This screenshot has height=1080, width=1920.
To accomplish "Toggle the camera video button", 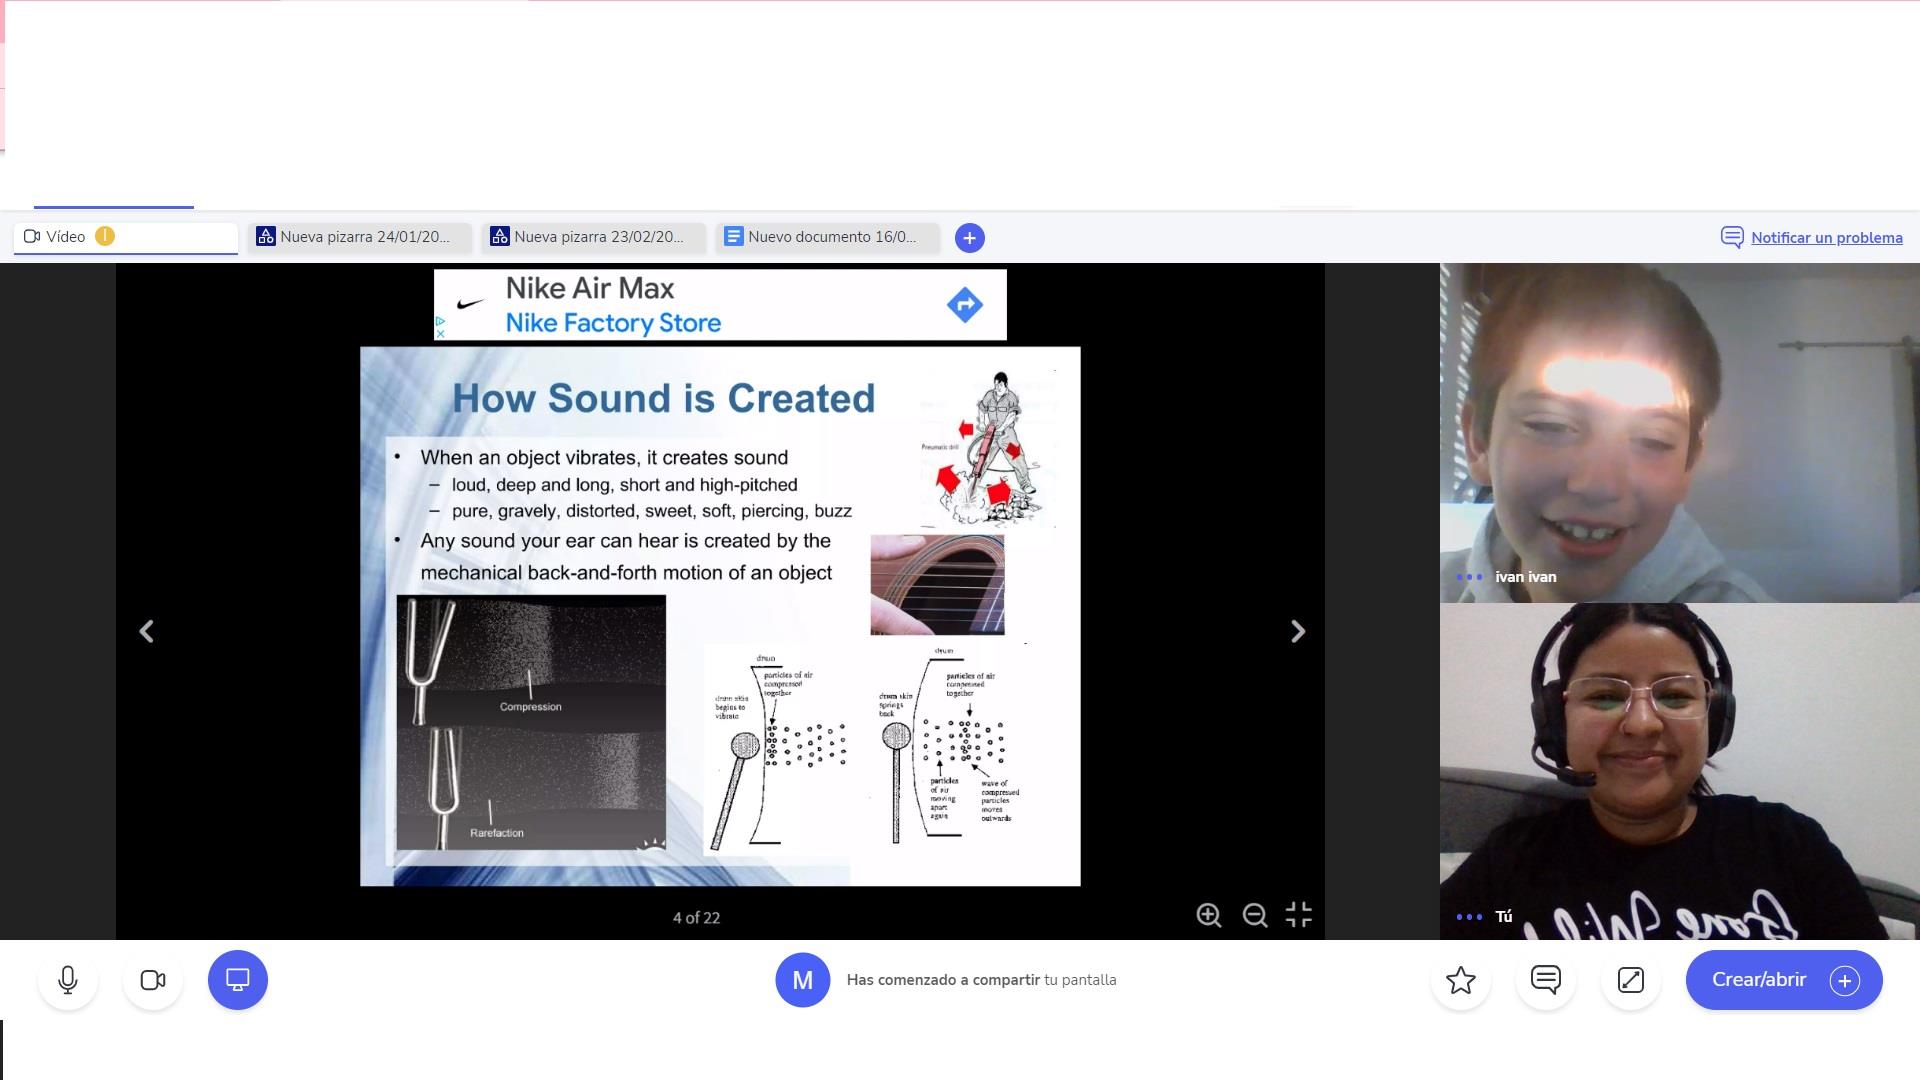I will [x=153, y=980].
